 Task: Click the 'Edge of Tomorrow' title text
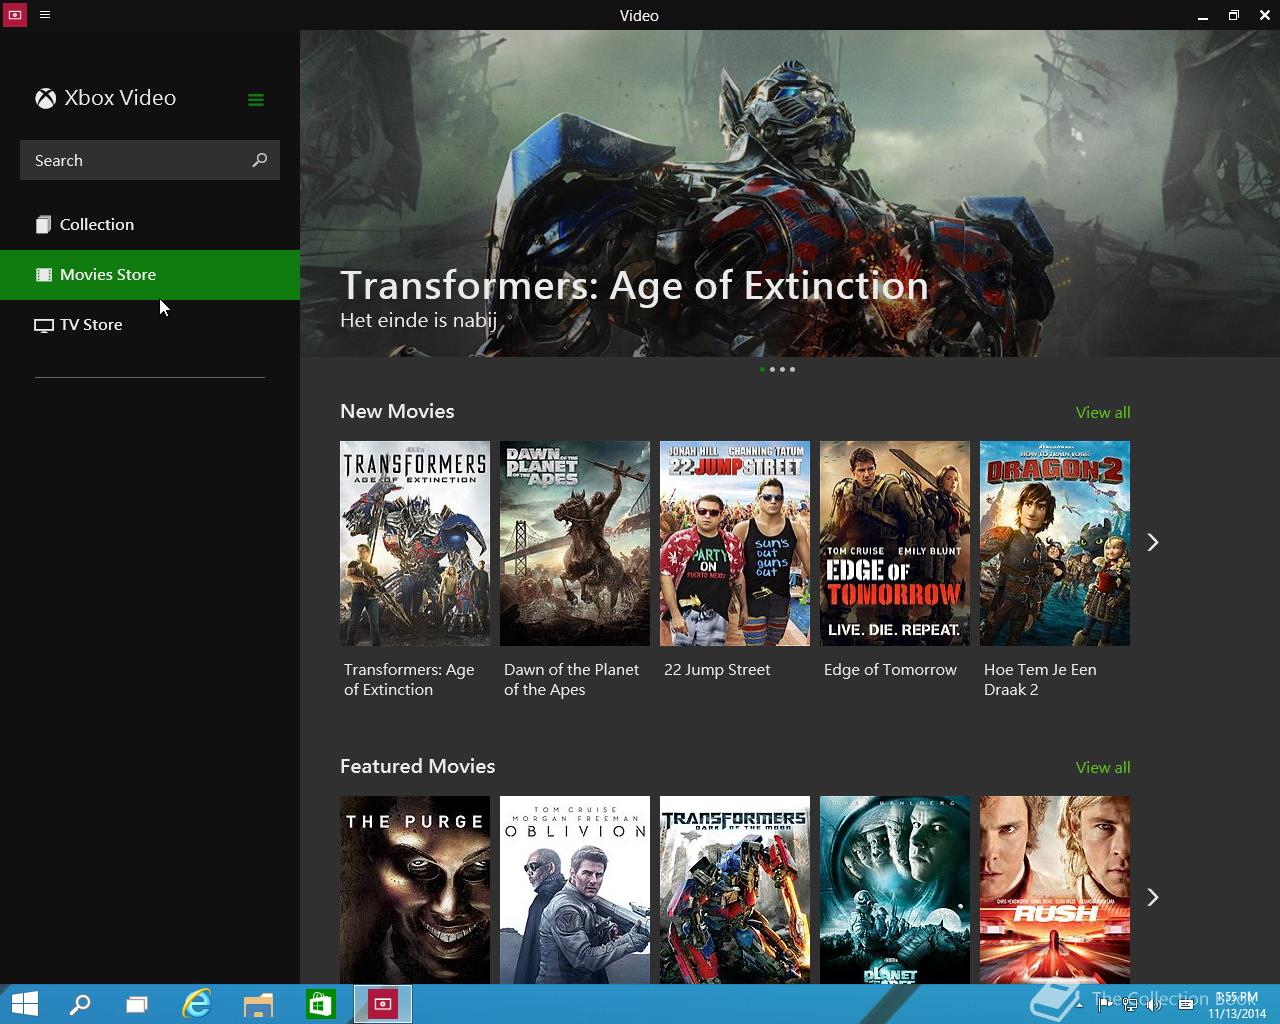pos(890,670)
